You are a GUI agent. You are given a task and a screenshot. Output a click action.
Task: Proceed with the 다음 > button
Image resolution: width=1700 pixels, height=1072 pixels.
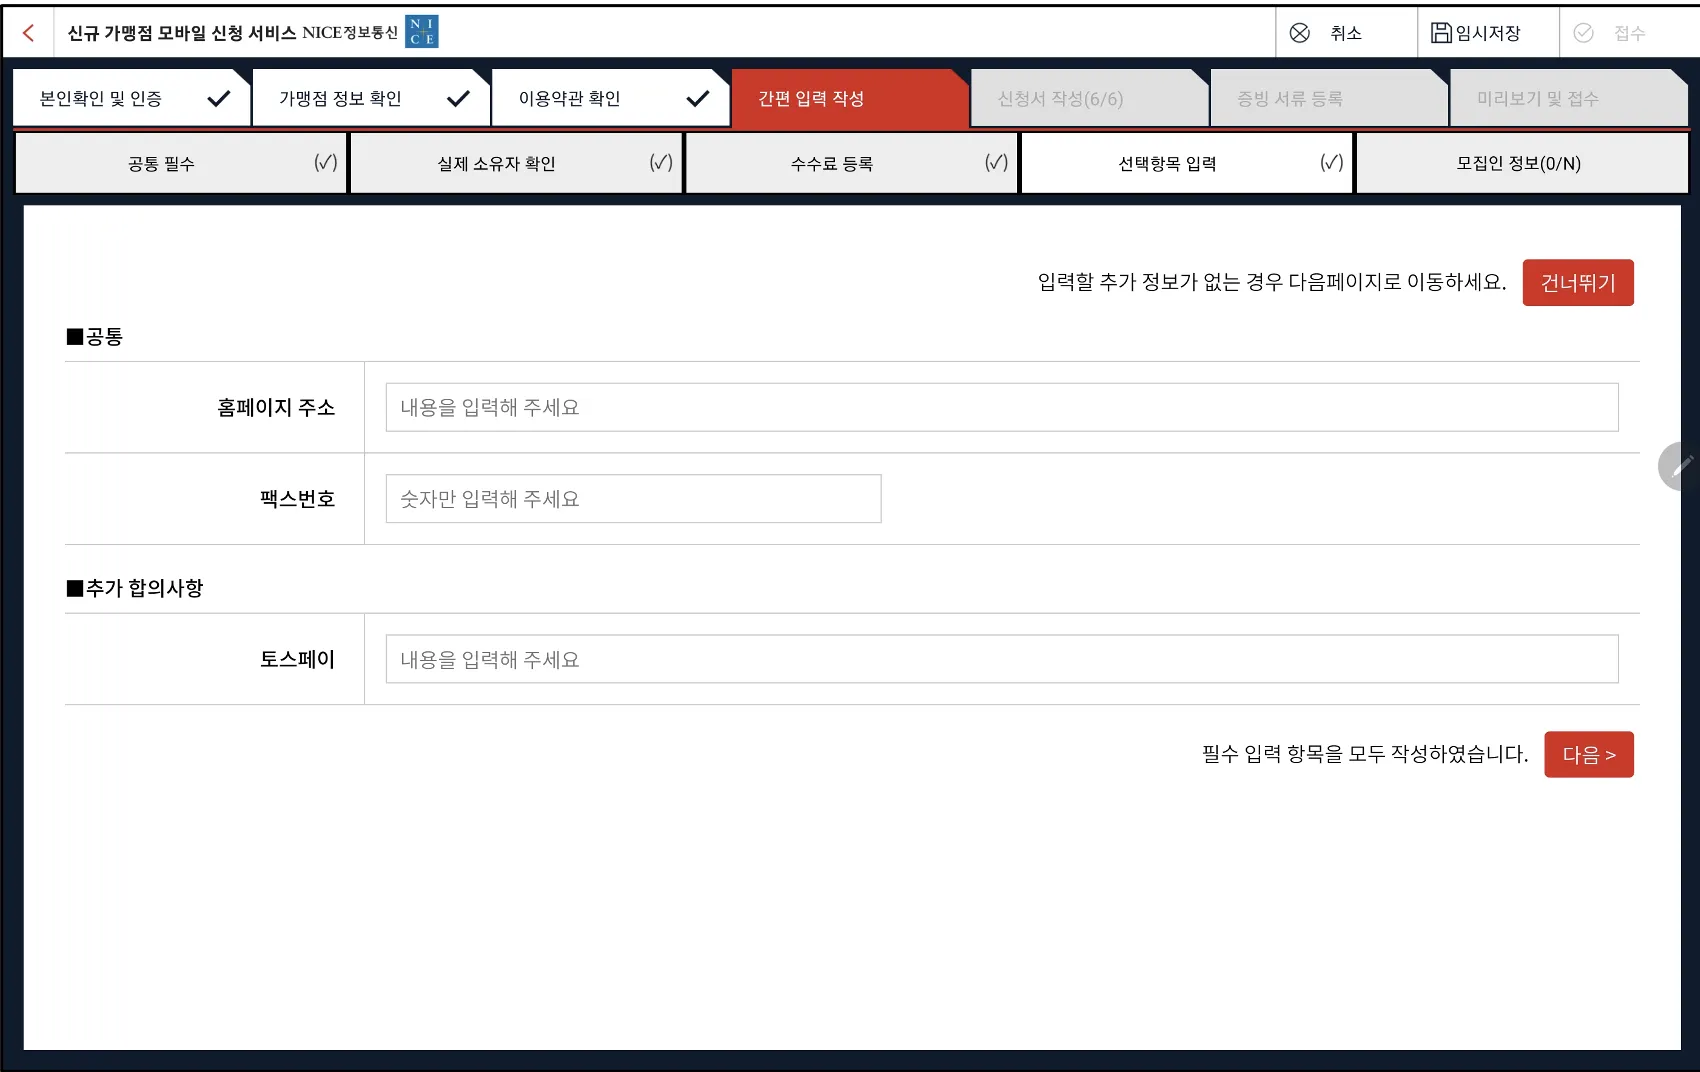[x=1589, y=754]
